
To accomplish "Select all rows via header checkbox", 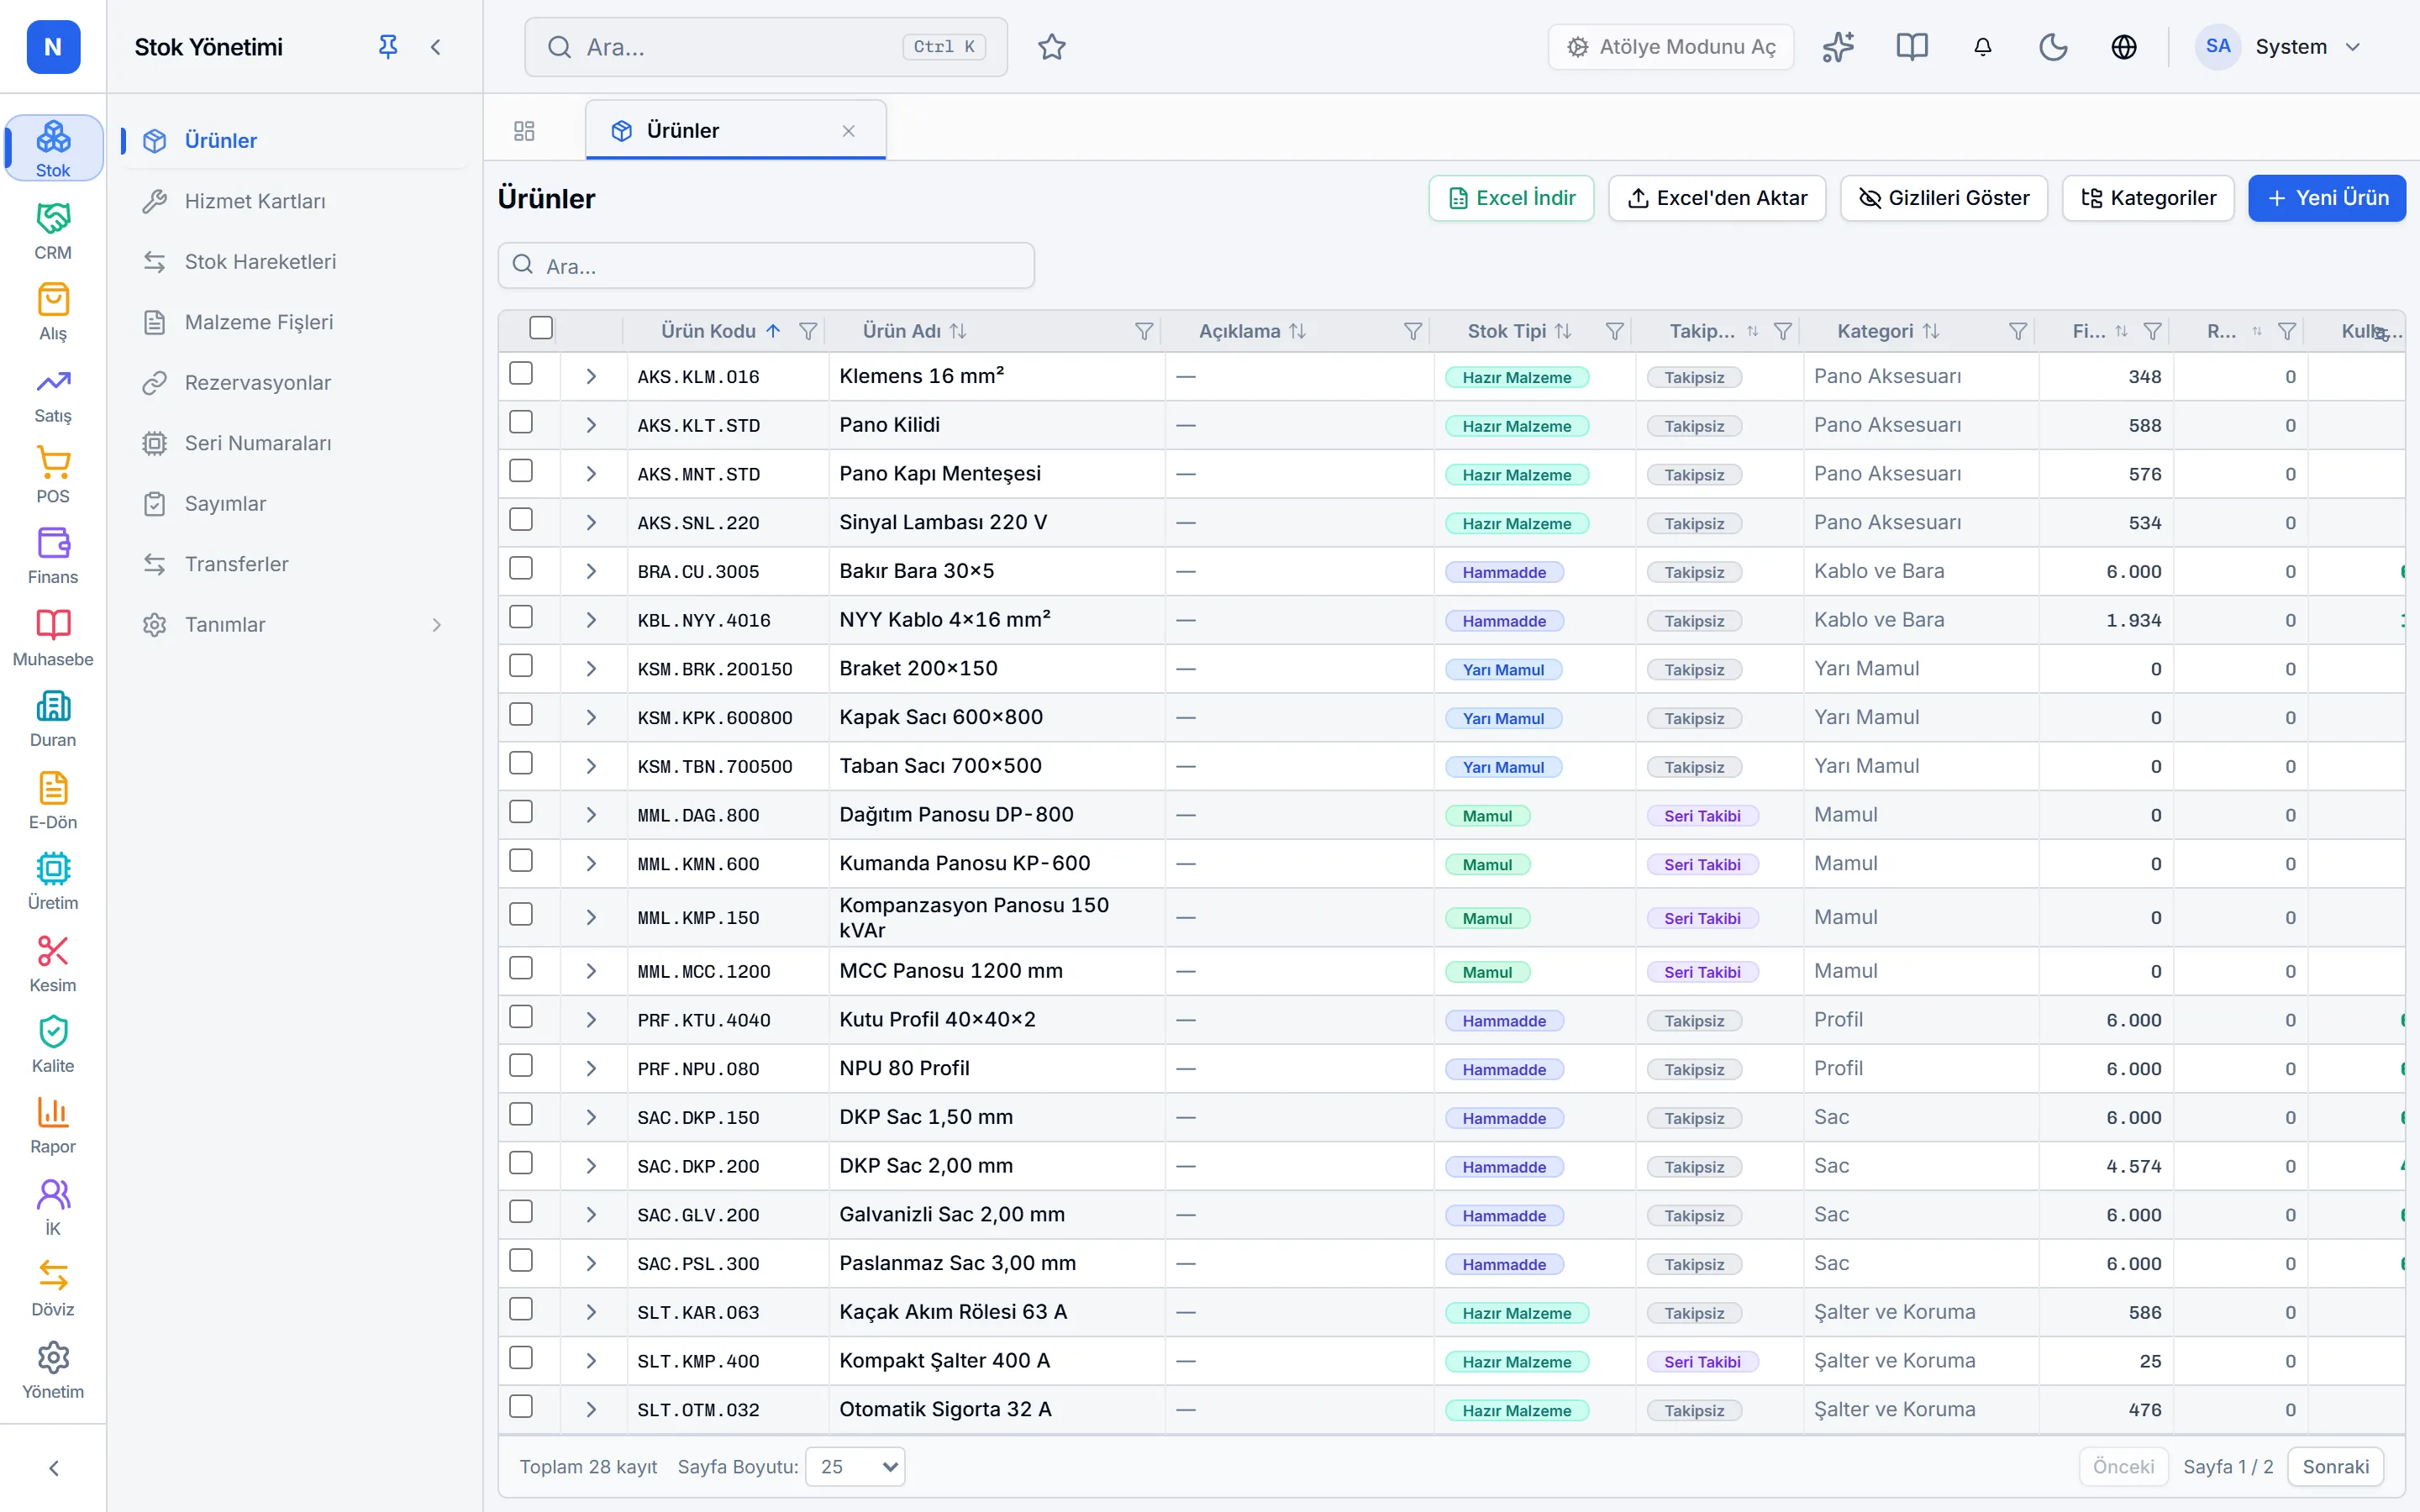I will [x=541, y=328].
